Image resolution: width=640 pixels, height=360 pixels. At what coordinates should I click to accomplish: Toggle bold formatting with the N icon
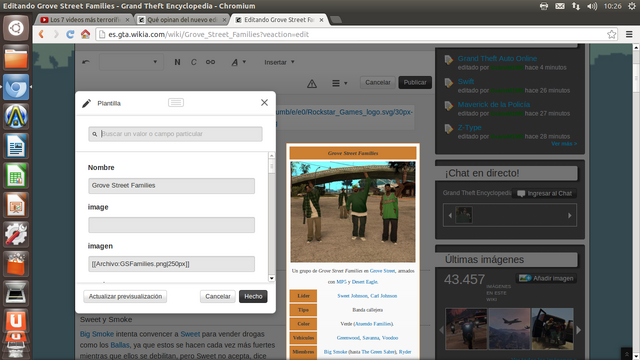pos(177,62)
